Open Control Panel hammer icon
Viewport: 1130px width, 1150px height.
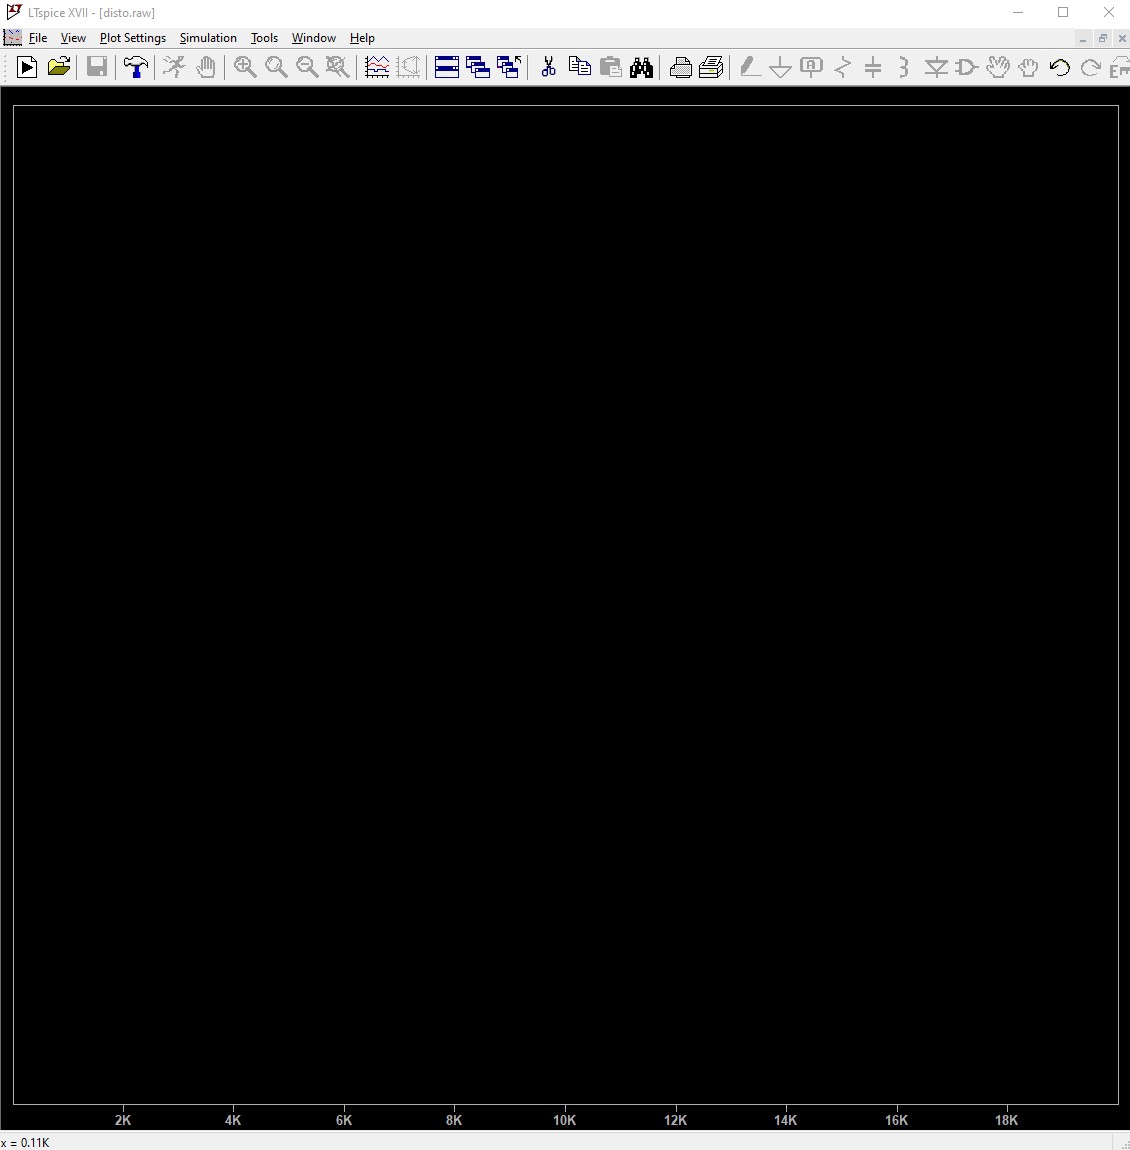135,67
